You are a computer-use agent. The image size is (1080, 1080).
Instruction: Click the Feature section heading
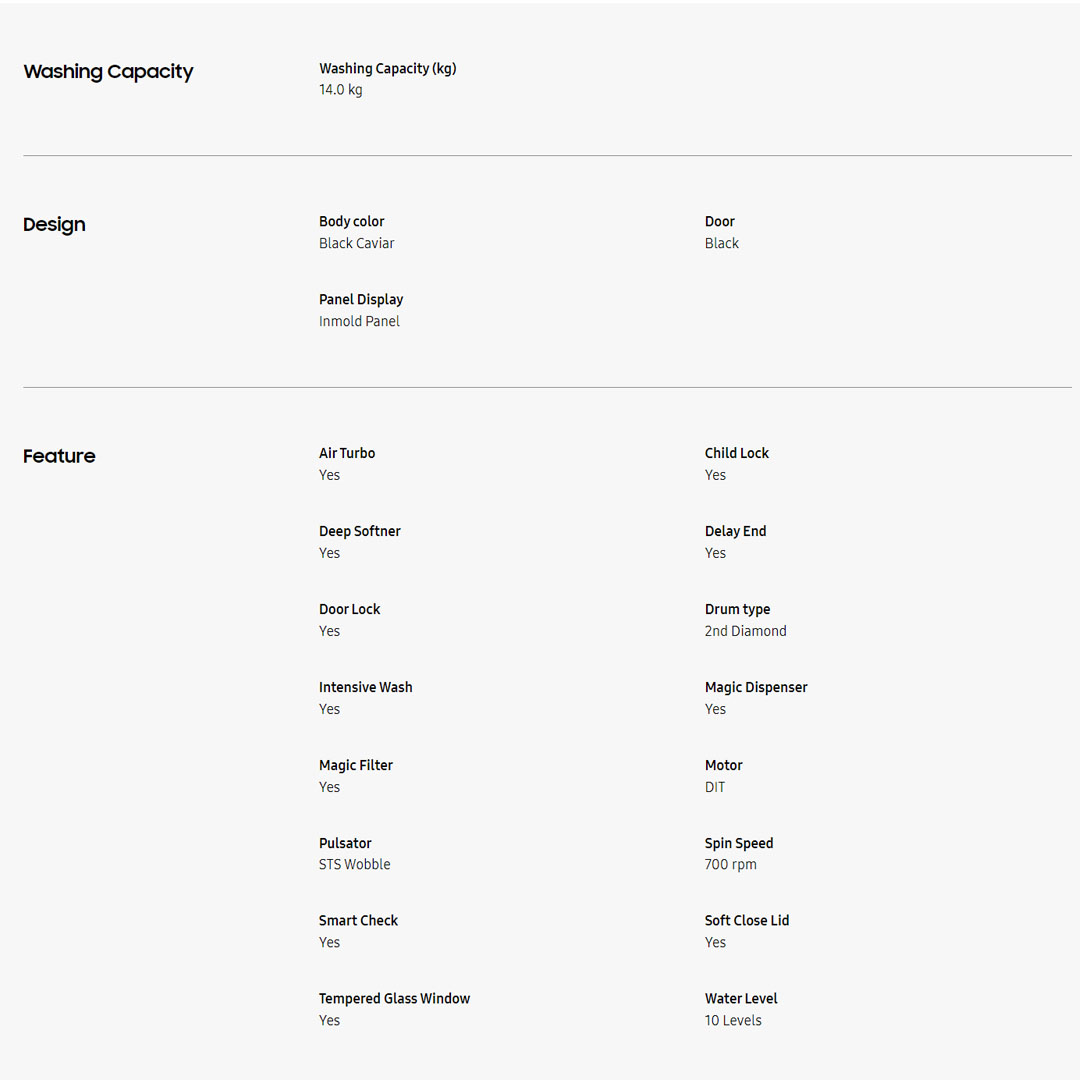59,456
